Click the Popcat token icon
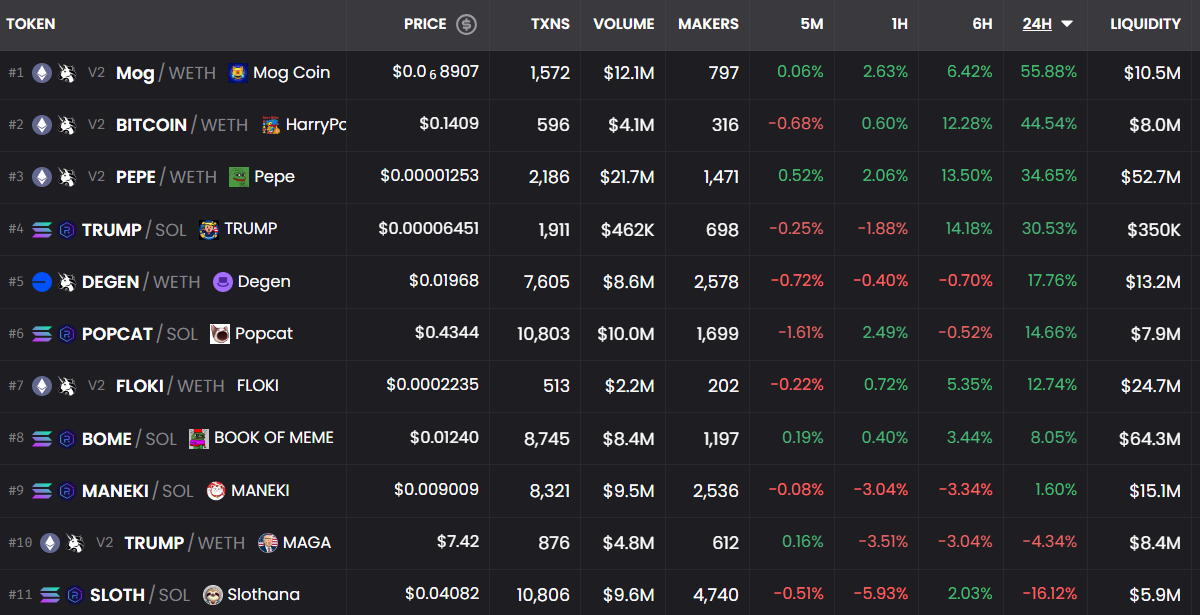 pos(220,334)
